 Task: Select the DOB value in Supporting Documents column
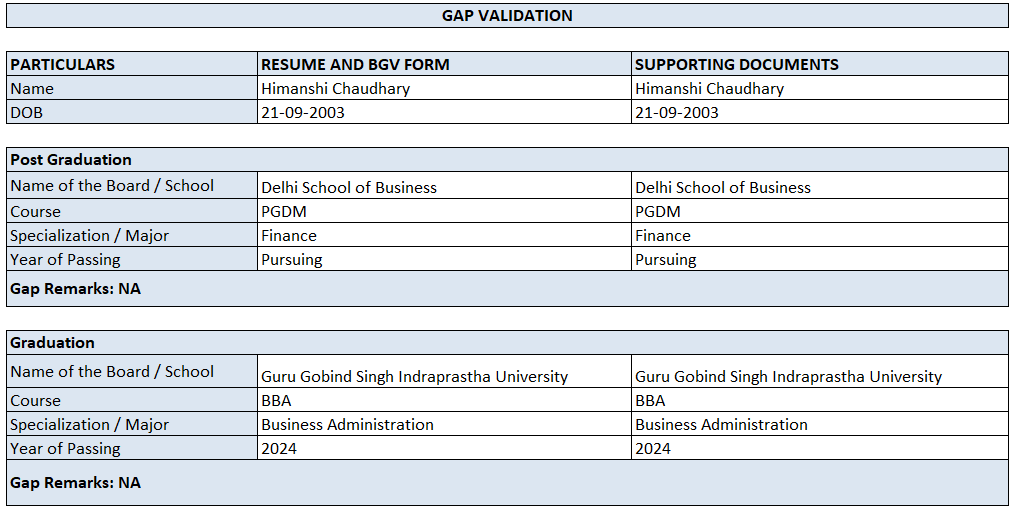tap(677, 112)
